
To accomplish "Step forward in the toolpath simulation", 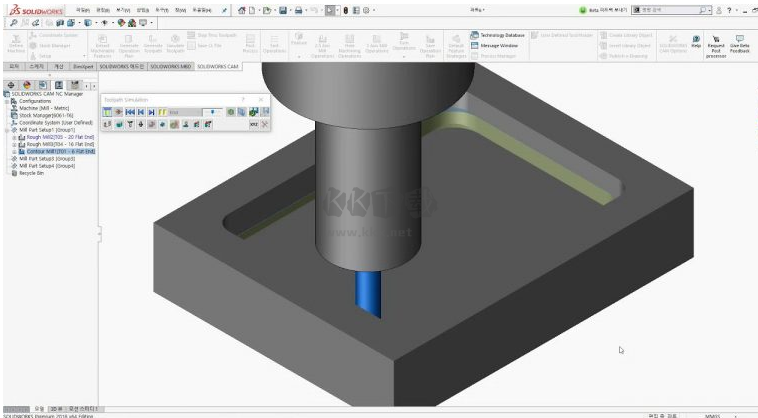I will click(150, 112).
